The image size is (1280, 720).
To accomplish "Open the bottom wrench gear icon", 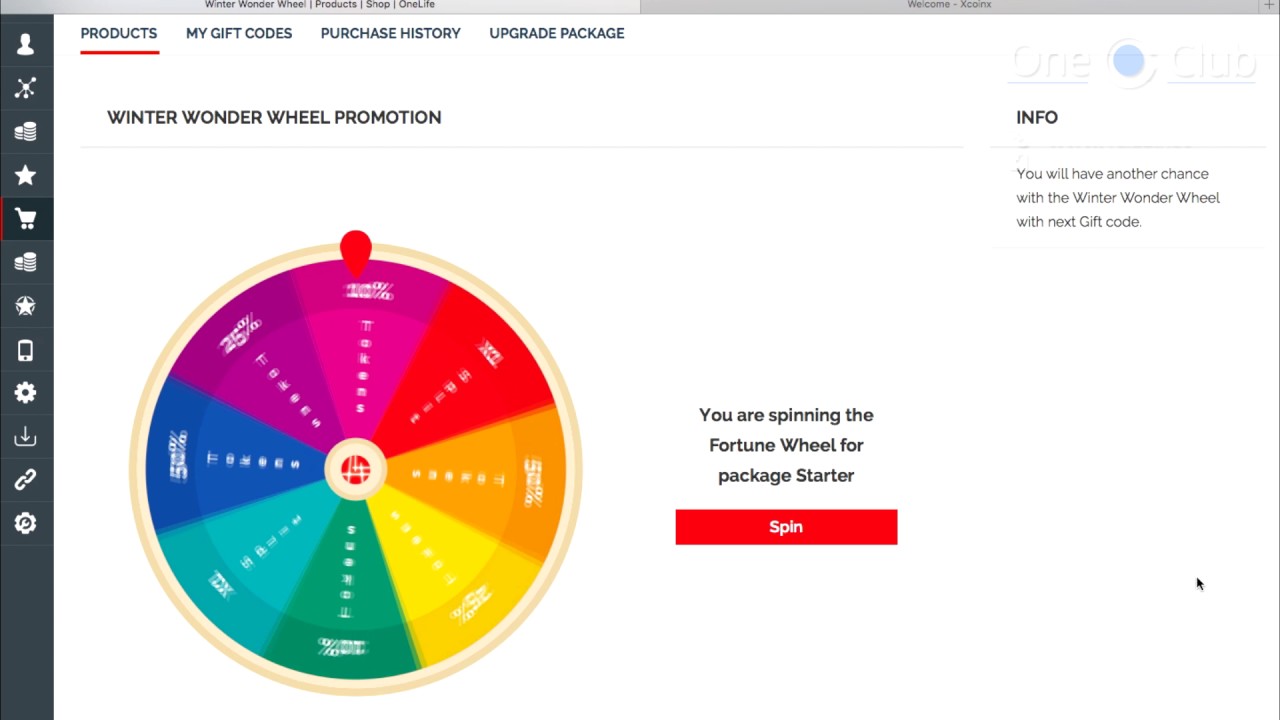I will pyautogui.click(x=26, y=523).
